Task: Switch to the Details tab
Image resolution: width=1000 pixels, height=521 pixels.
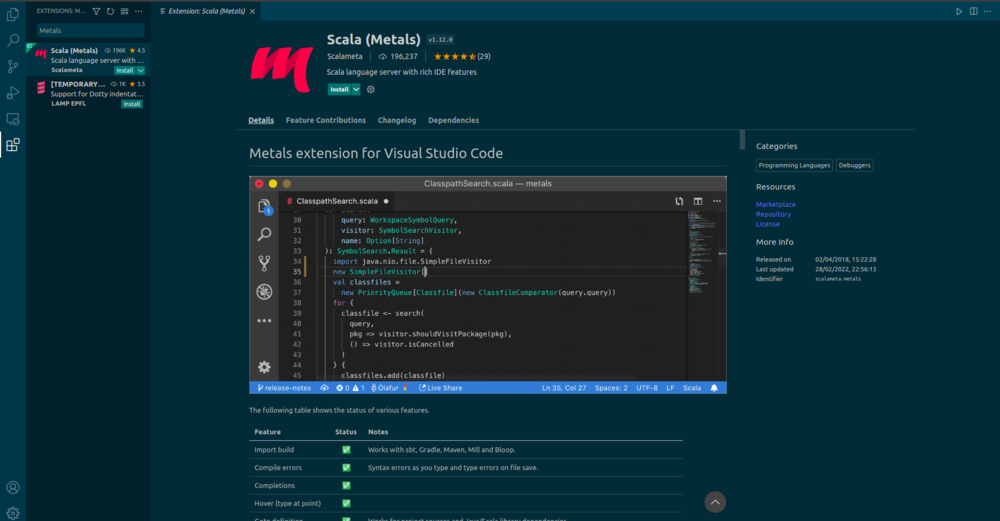Action: click(261, 120)
